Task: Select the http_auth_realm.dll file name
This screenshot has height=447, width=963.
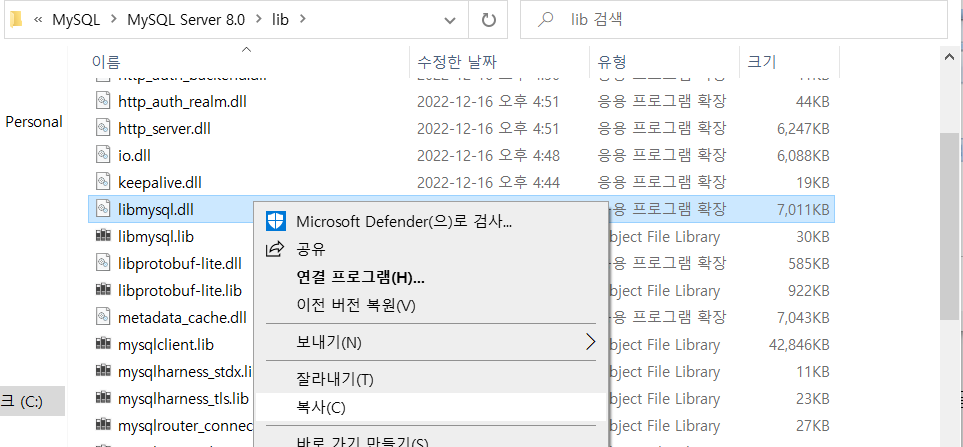Action: click(182, 101)
